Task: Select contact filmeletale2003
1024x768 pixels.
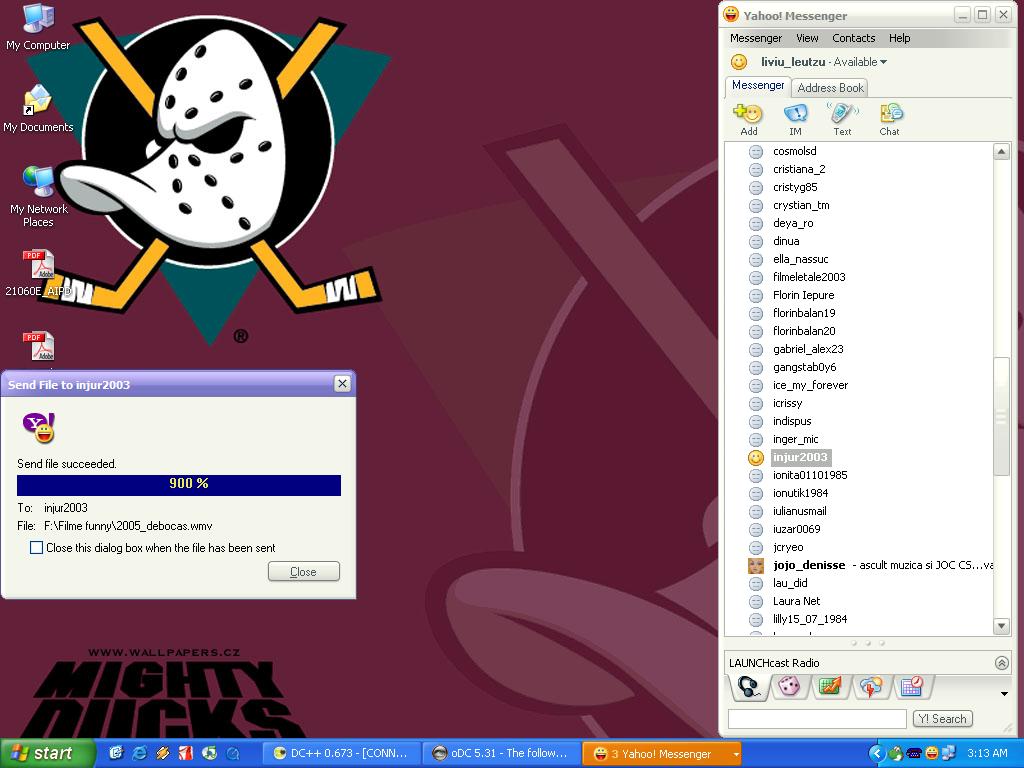Action: click(809, 277)
